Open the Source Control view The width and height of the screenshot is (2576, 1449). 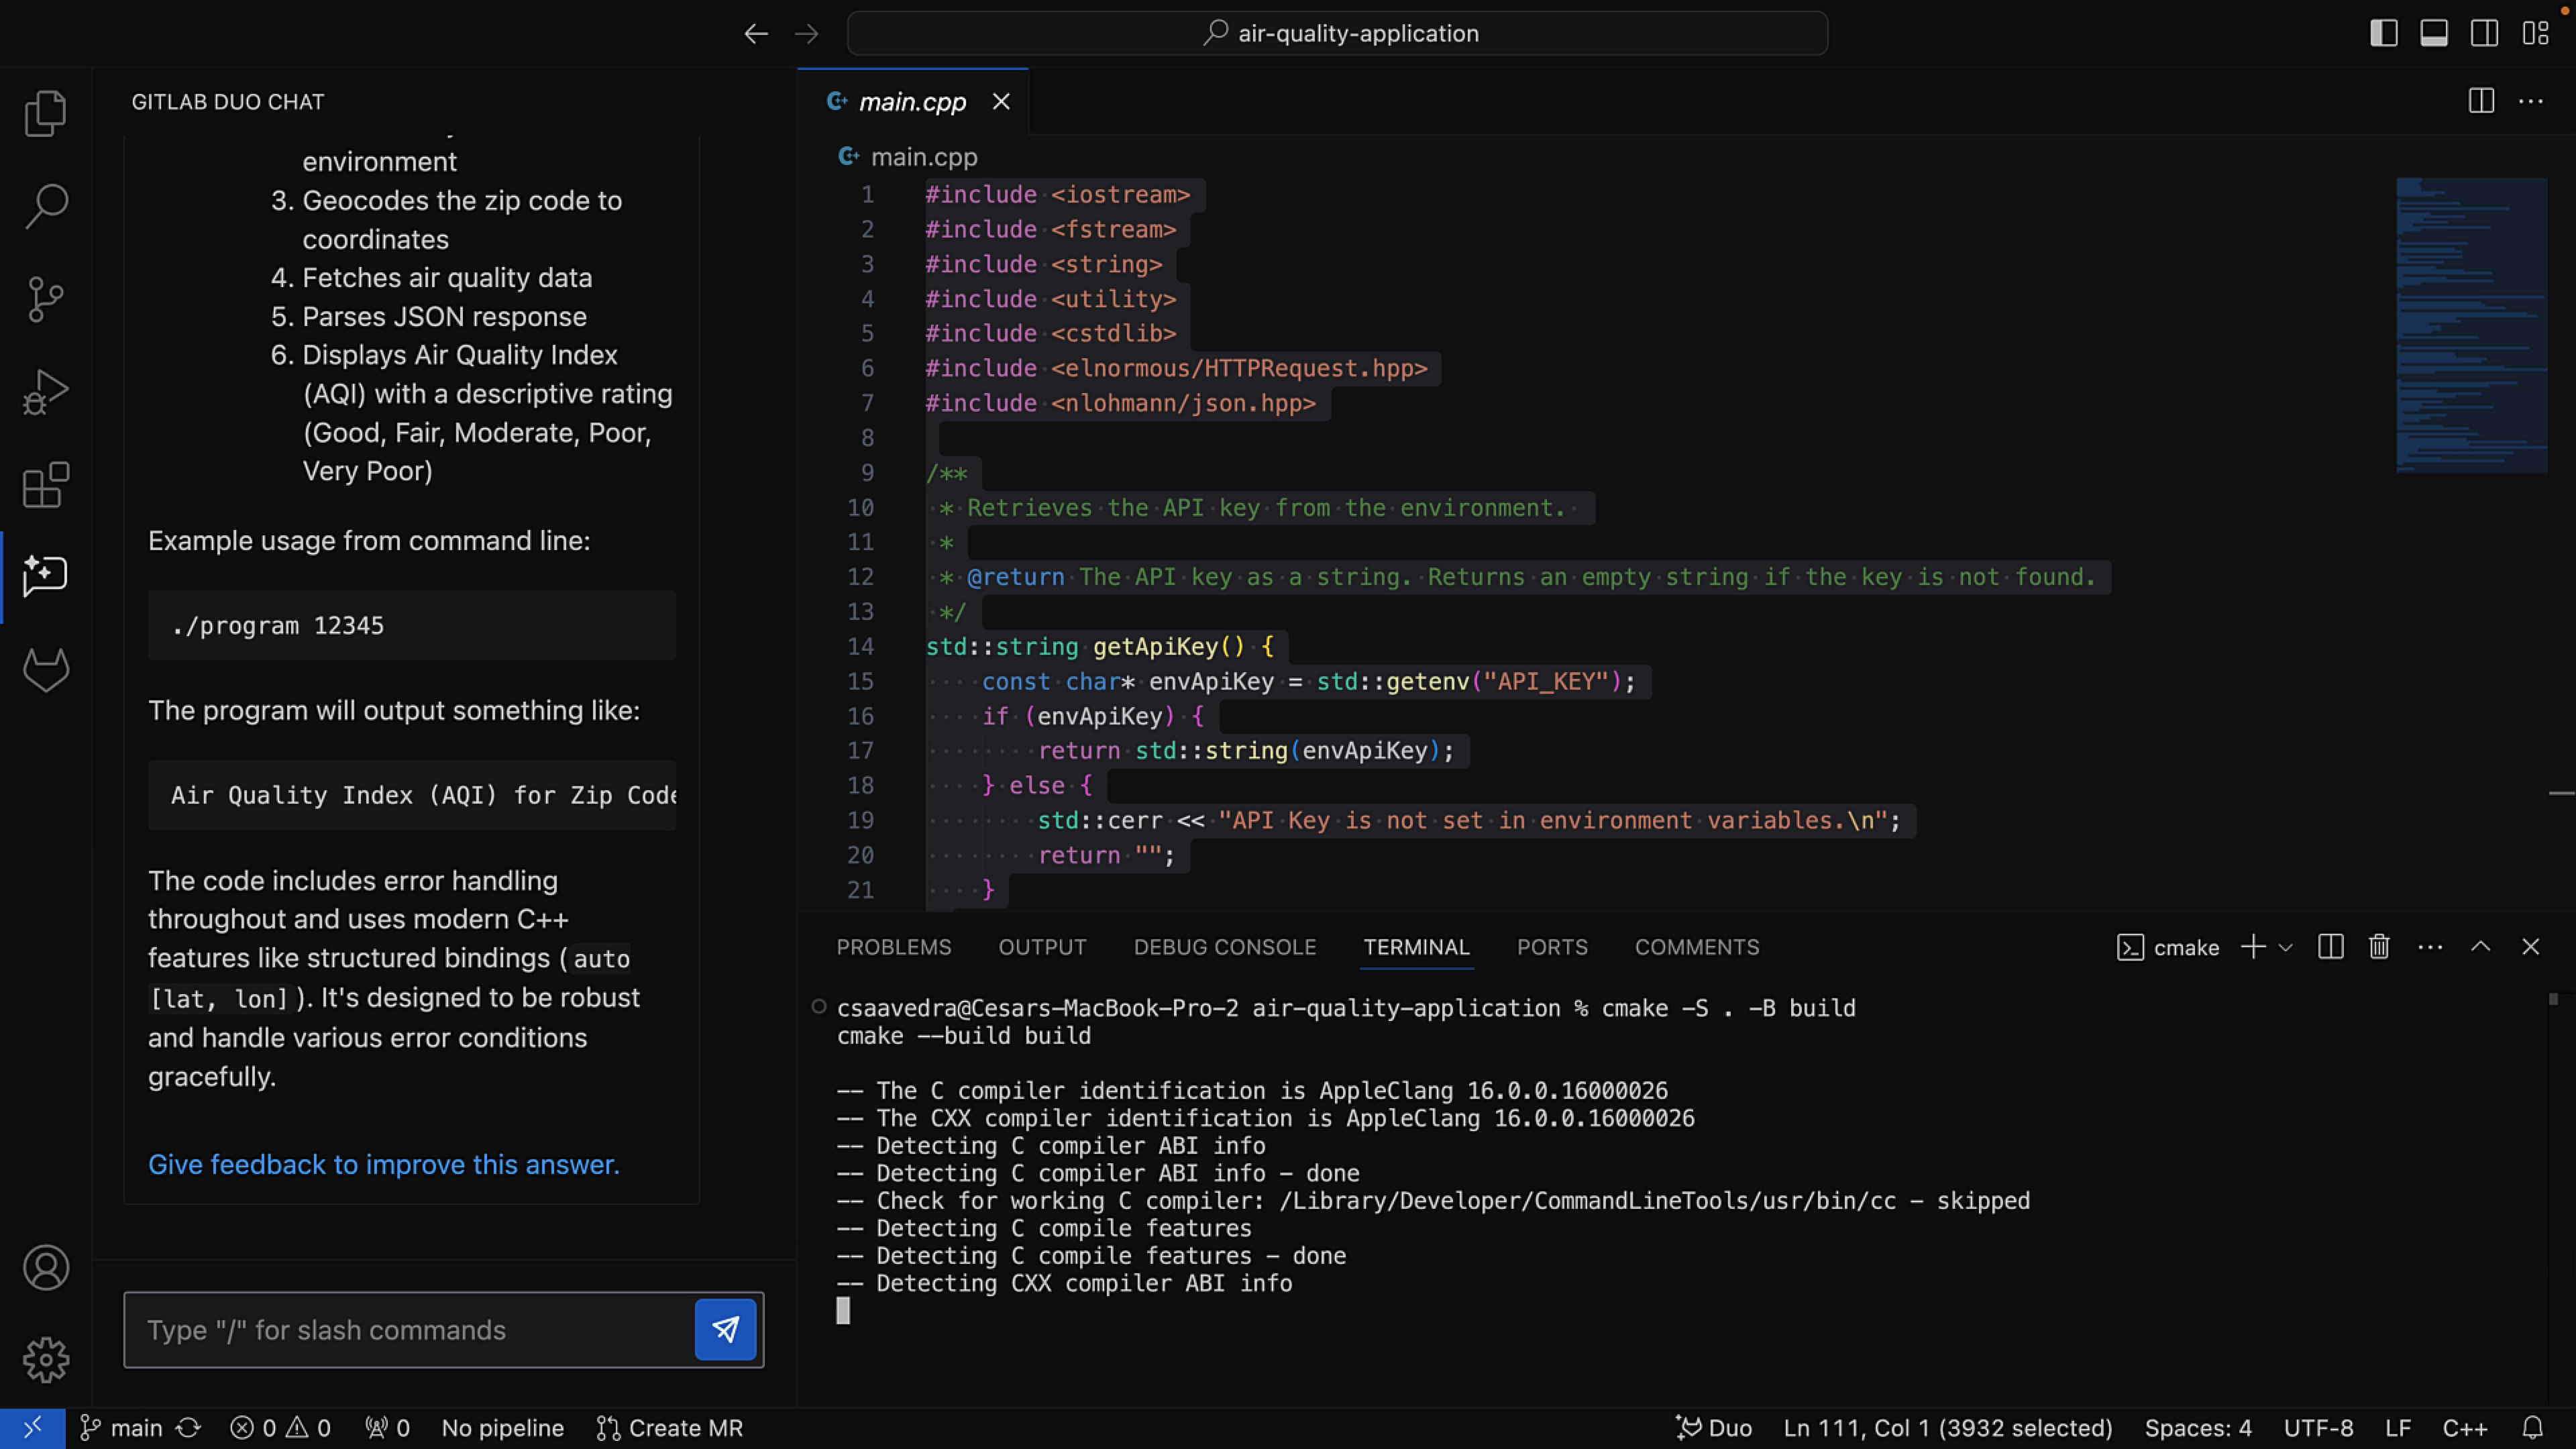click(x=45, y=299)
